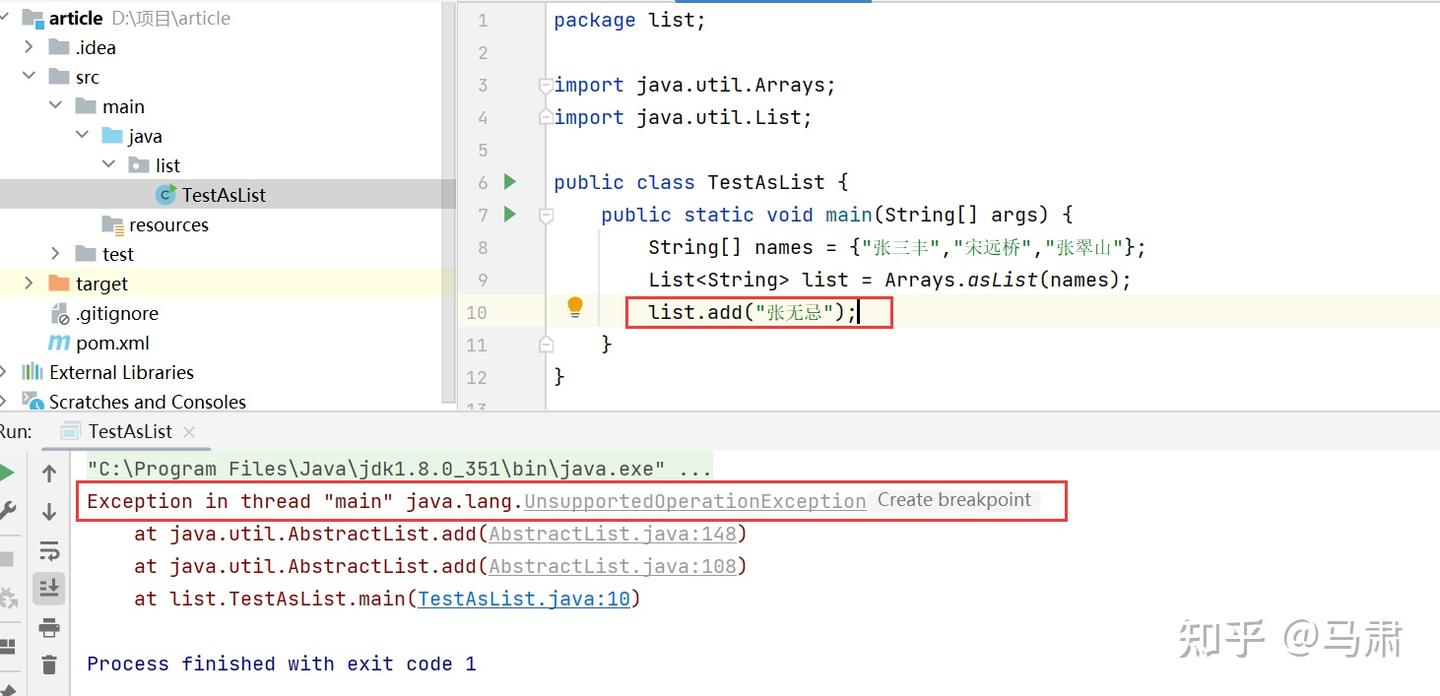Collapse the main method using its fold marker
Image resolution: width=1440 pixels, height=696 pixels.
pyautogui.click(x=546, y=214)
